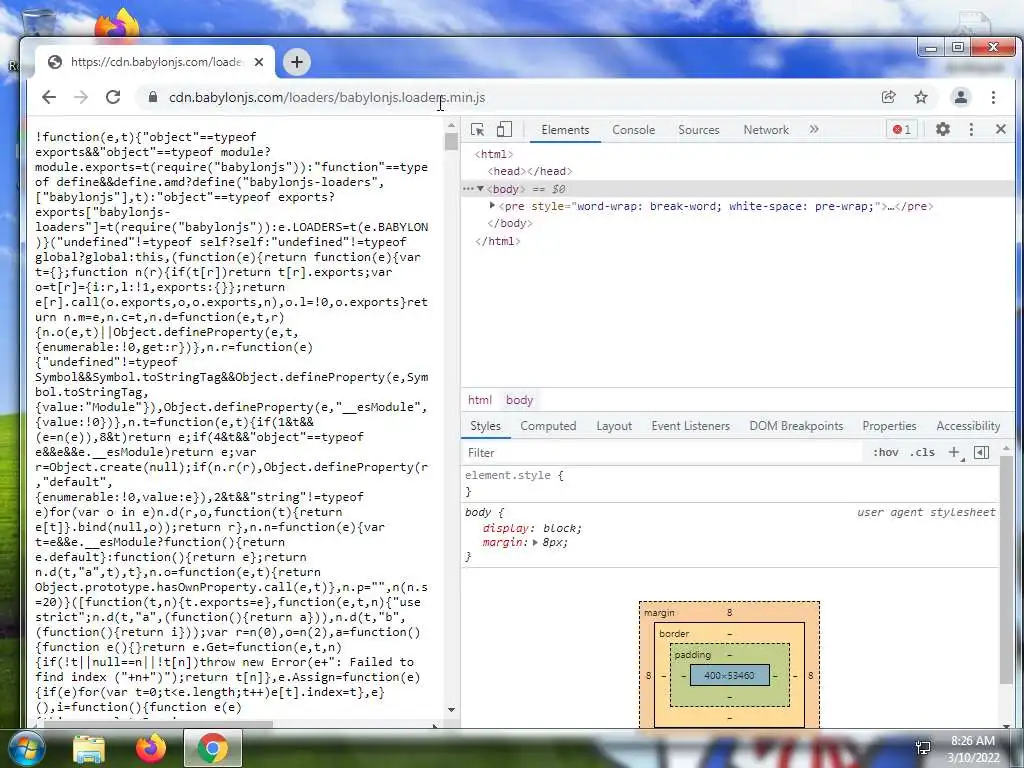Switch to the Sources tab
This screenshot has width=1024, height=768.
[x=699, y=130]
